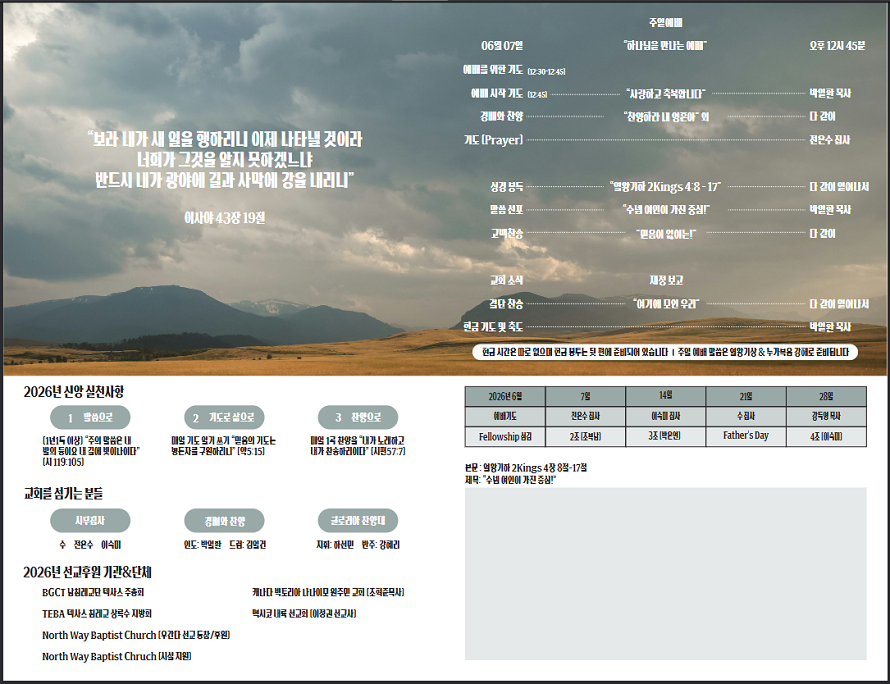The height and width of the screenshot is (684, 890).
Task: Select the date '06월 07일'
Action: point(502,46)
